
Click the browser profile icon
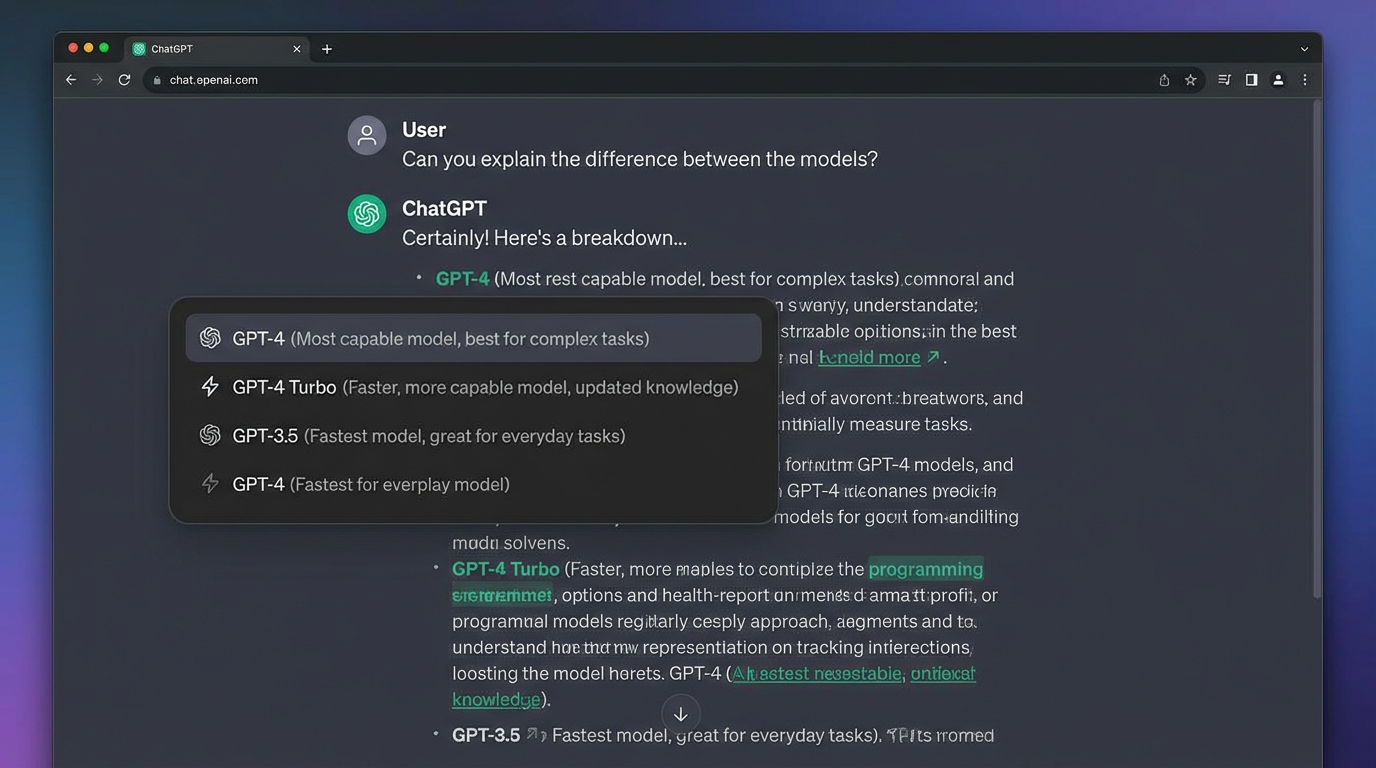[1278, 79]
